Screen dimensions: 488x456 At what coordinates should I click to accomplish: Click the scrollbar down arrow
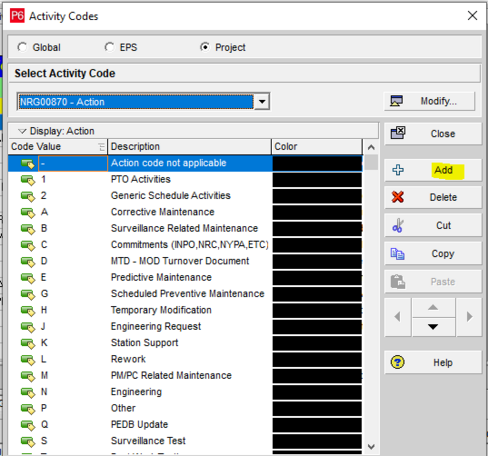371,447
